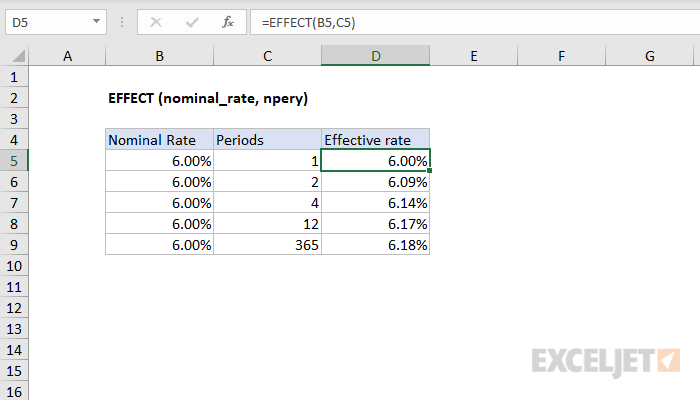Viewport: 700px width, 400px height.
Task: Click the 'Effective rate' header cell
Action: pos(375,140)
